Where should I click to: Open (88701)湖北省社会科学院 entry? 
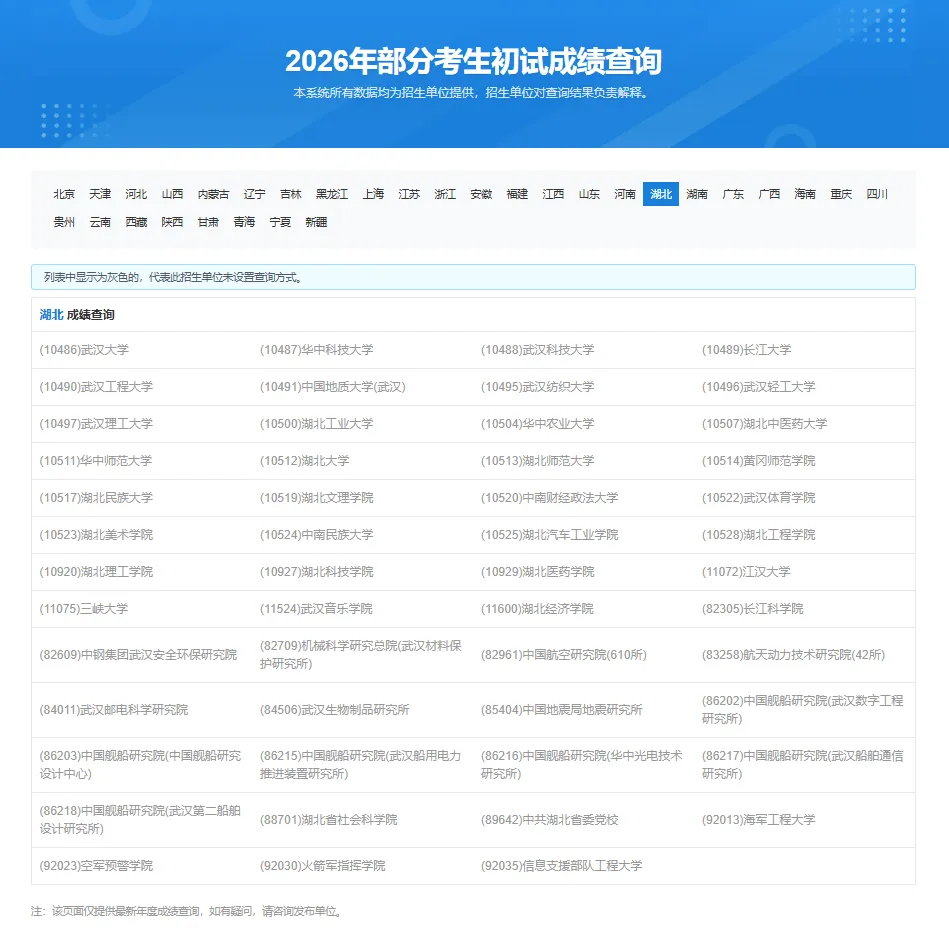329,820
